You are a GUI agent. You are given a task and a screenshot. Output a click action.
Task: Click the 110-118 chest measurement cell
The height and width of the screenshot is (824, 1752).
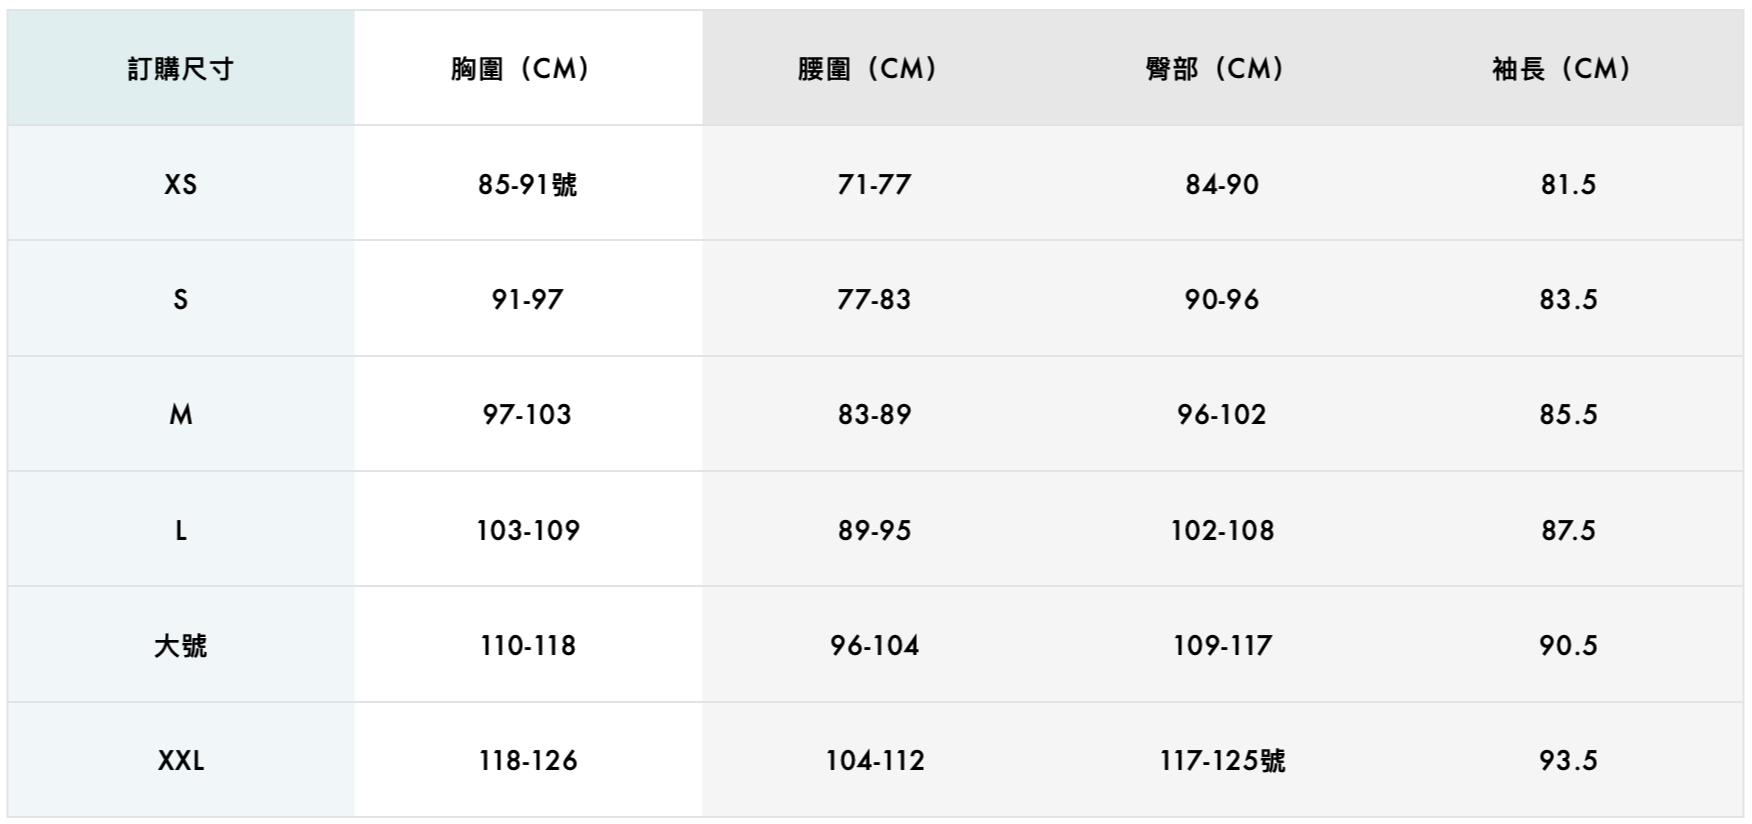pos(527,645)
